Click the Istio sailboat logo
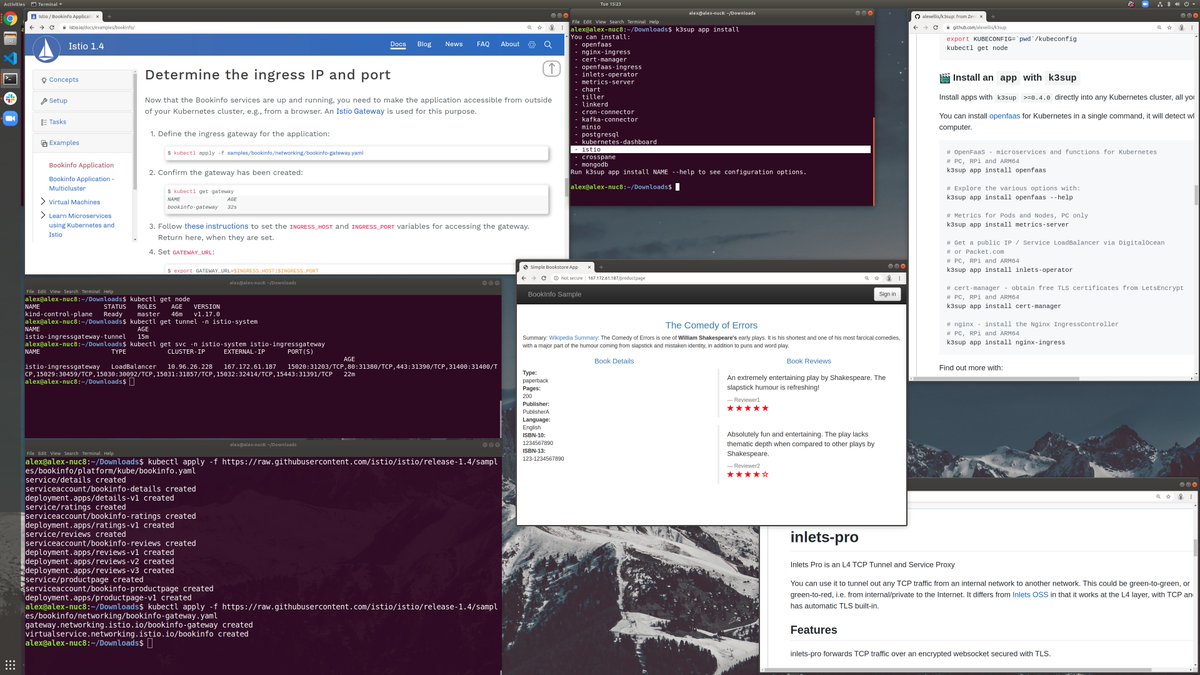Image resolution: width=1200 pixels, height=675 pixels. point(46,48)
